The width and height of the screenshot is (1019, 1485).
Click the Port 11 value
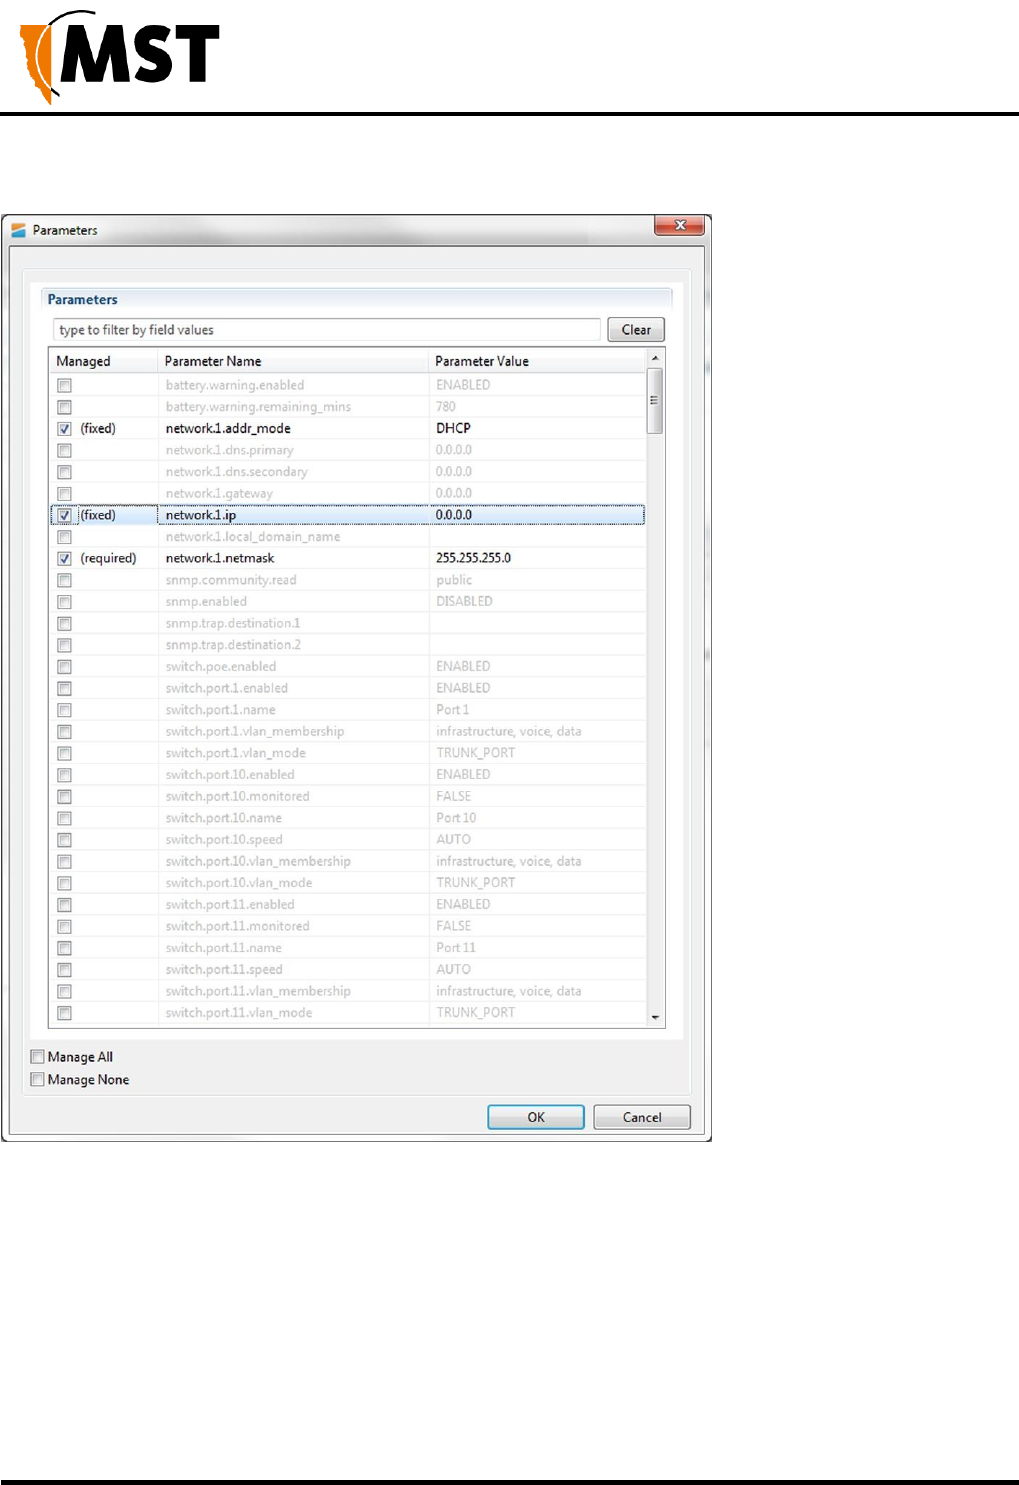(456, 948)
